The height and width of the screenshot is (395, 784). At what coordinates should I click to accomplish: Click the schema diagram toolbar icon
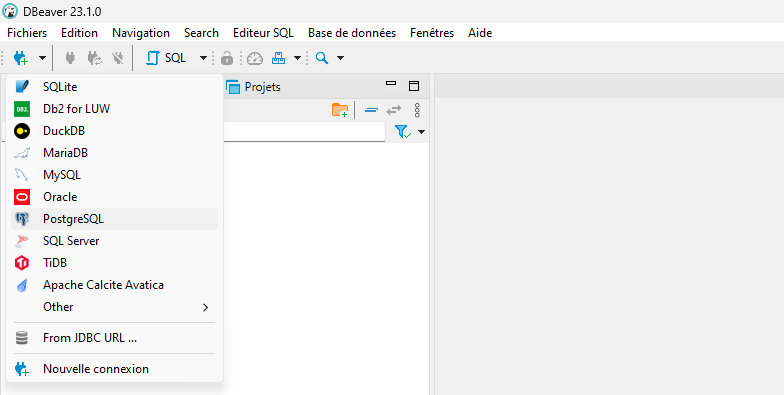(x=278, y=58)
